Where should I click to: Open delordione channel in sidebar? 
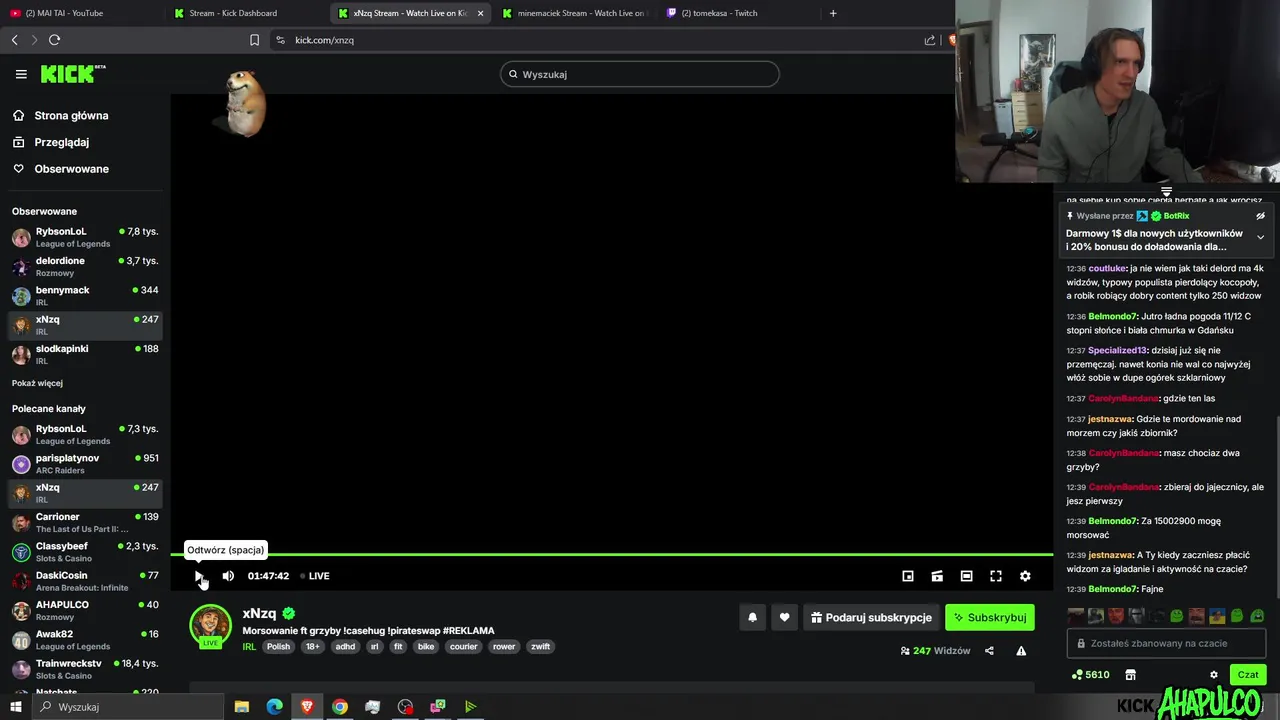click(85, 266)
